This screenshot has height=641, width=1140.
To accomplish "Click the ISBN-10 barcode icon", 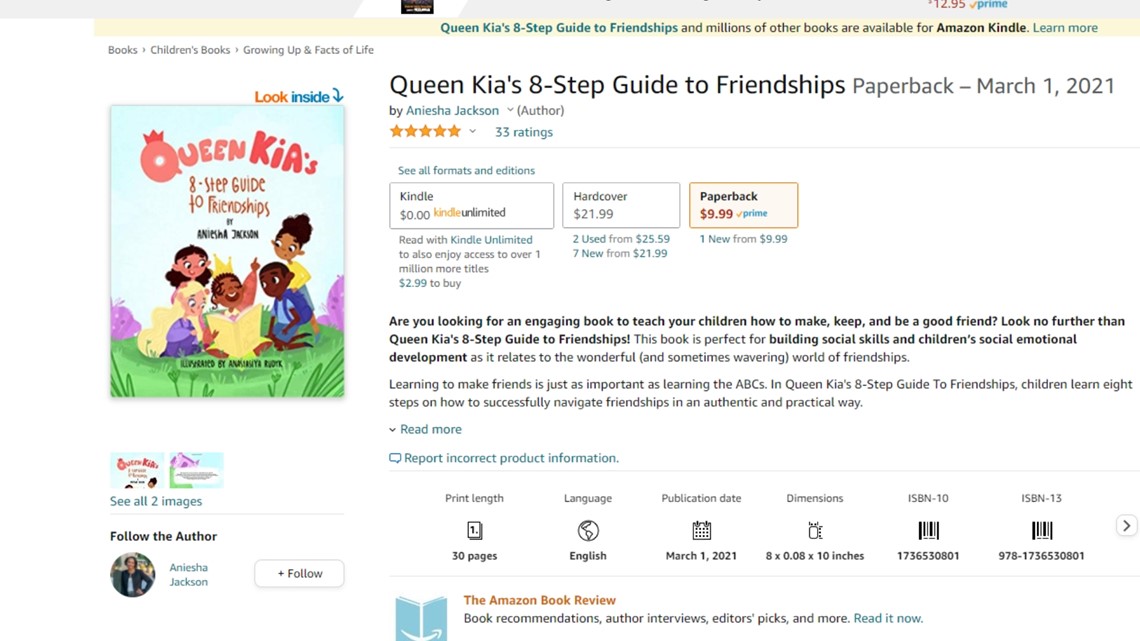I will 928,530.
